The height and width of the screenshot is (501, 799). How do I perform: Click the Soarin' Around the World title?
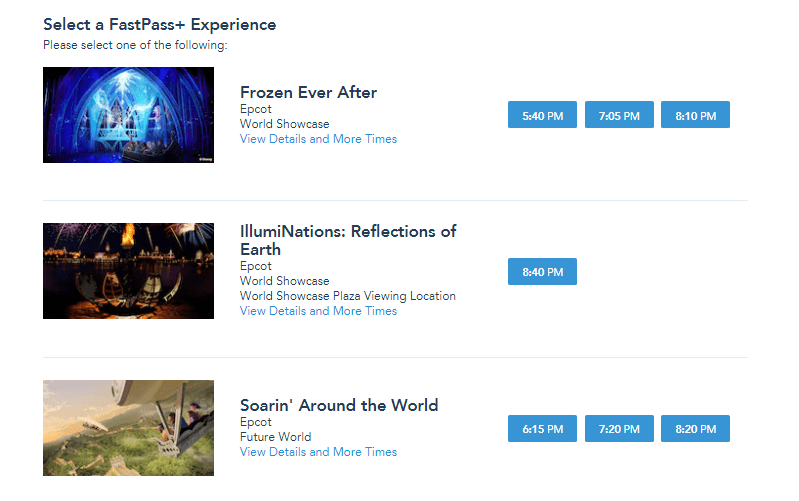339,405
